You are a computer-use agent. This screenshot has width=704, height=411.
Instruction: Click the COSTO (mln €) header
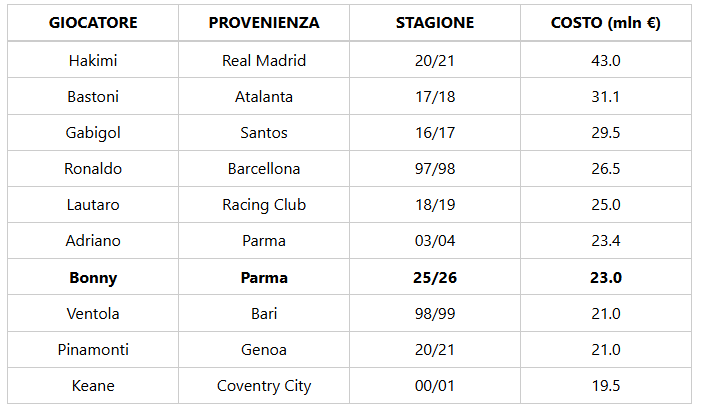click(x=606, y=23)
